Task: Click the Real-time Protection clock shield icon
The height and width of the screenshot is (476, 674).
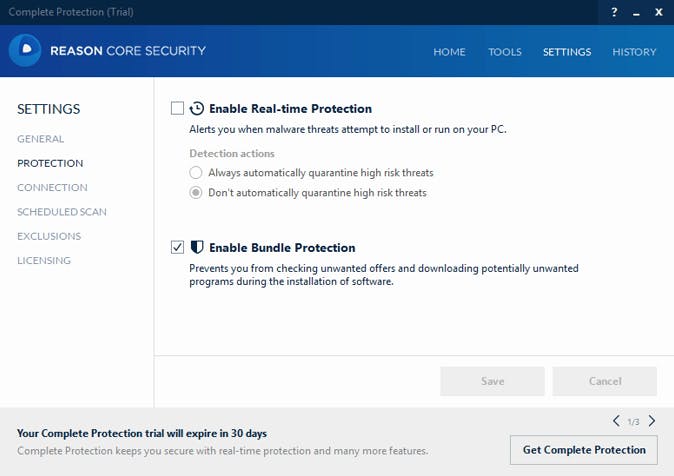Action: point(197,108)
